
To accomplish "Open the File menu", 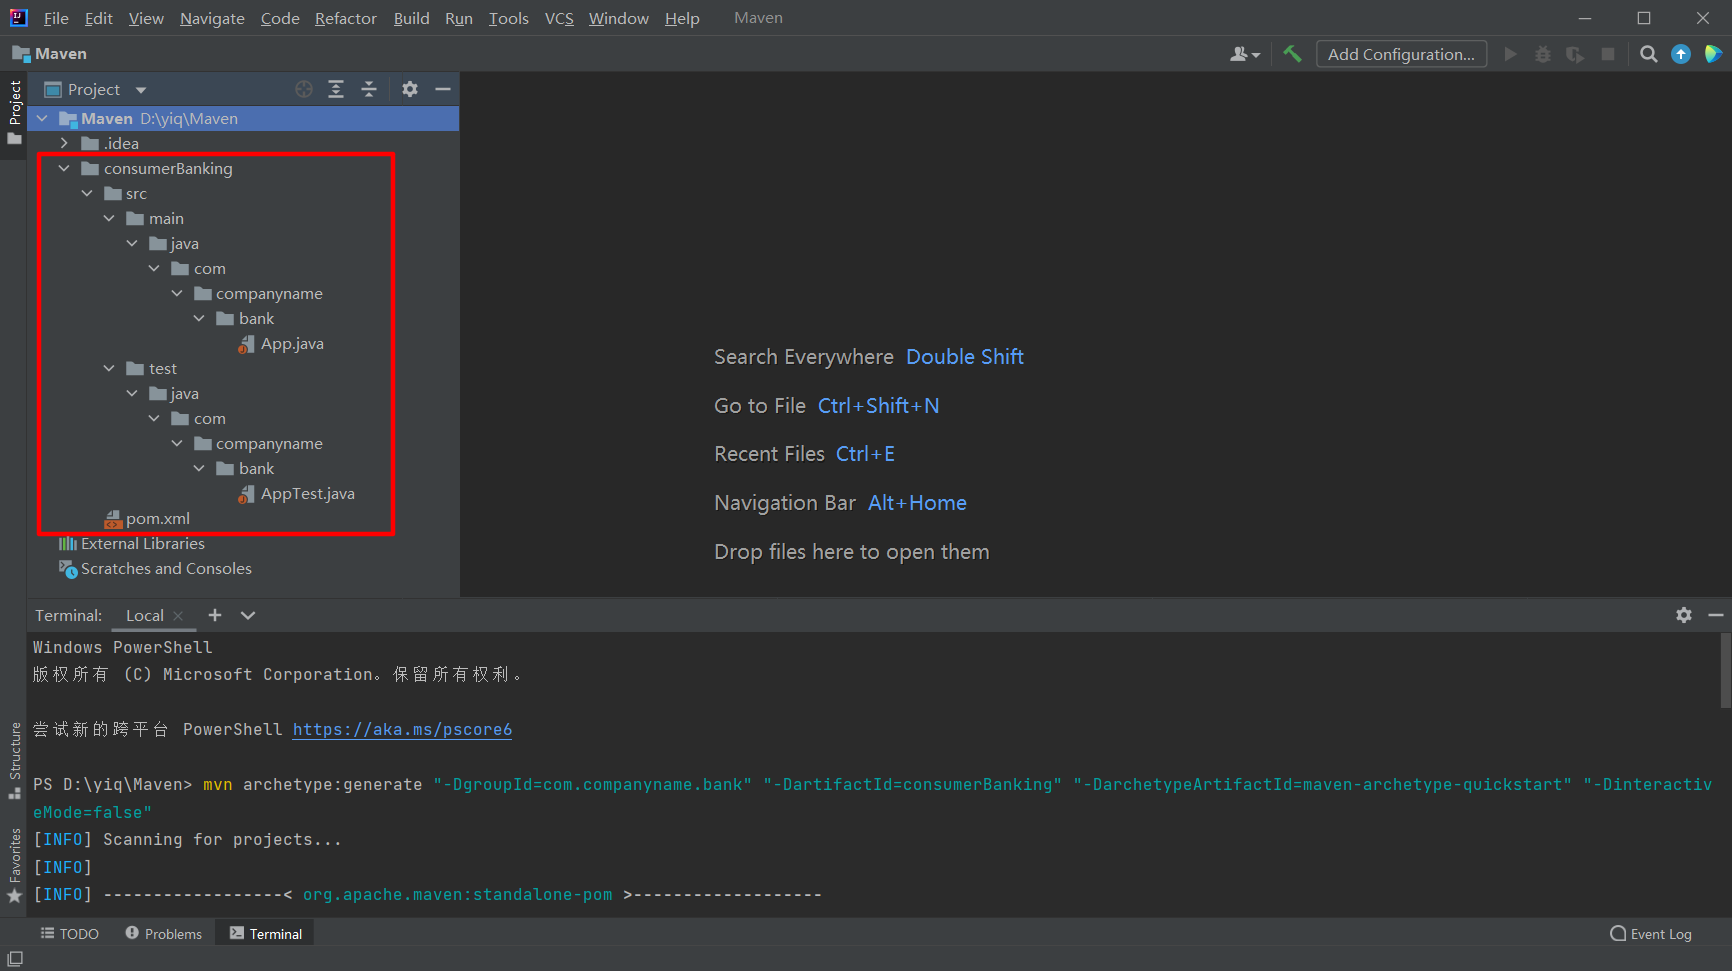I will tap(56, 18).
